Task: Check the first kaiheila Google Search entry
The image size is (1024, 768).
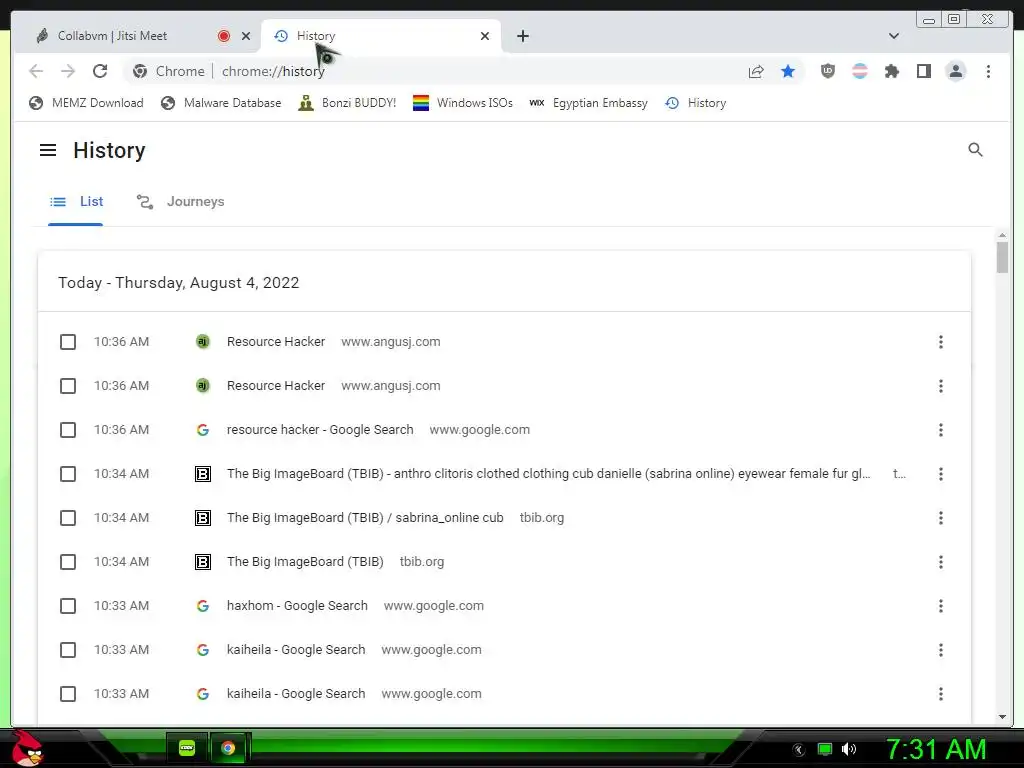Action: (x=68, y=650)
